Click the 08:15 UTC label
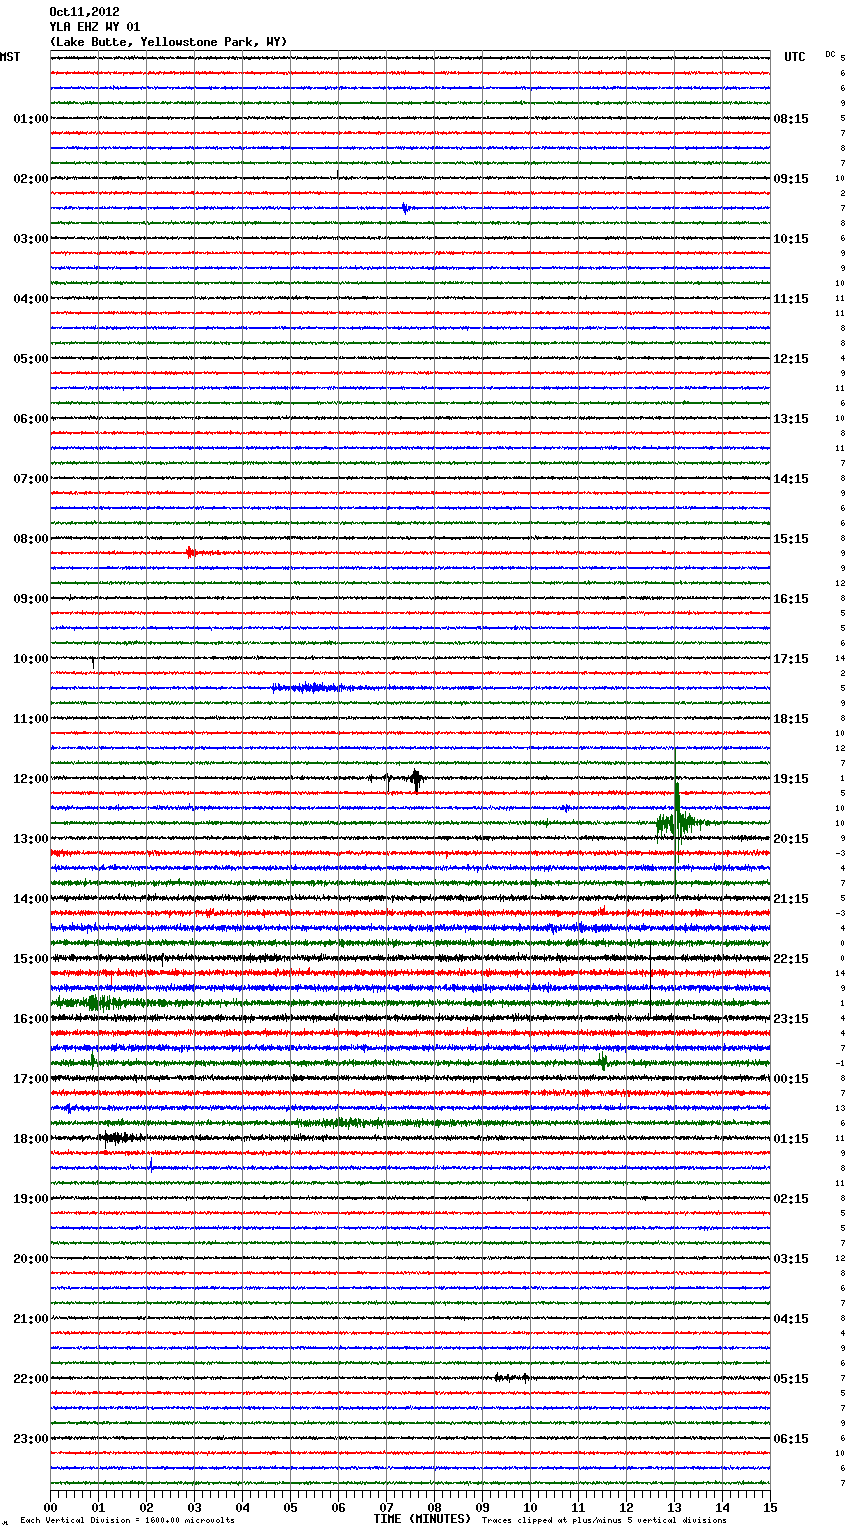The width and height of the screenshot is (850, 1534). 791,119
